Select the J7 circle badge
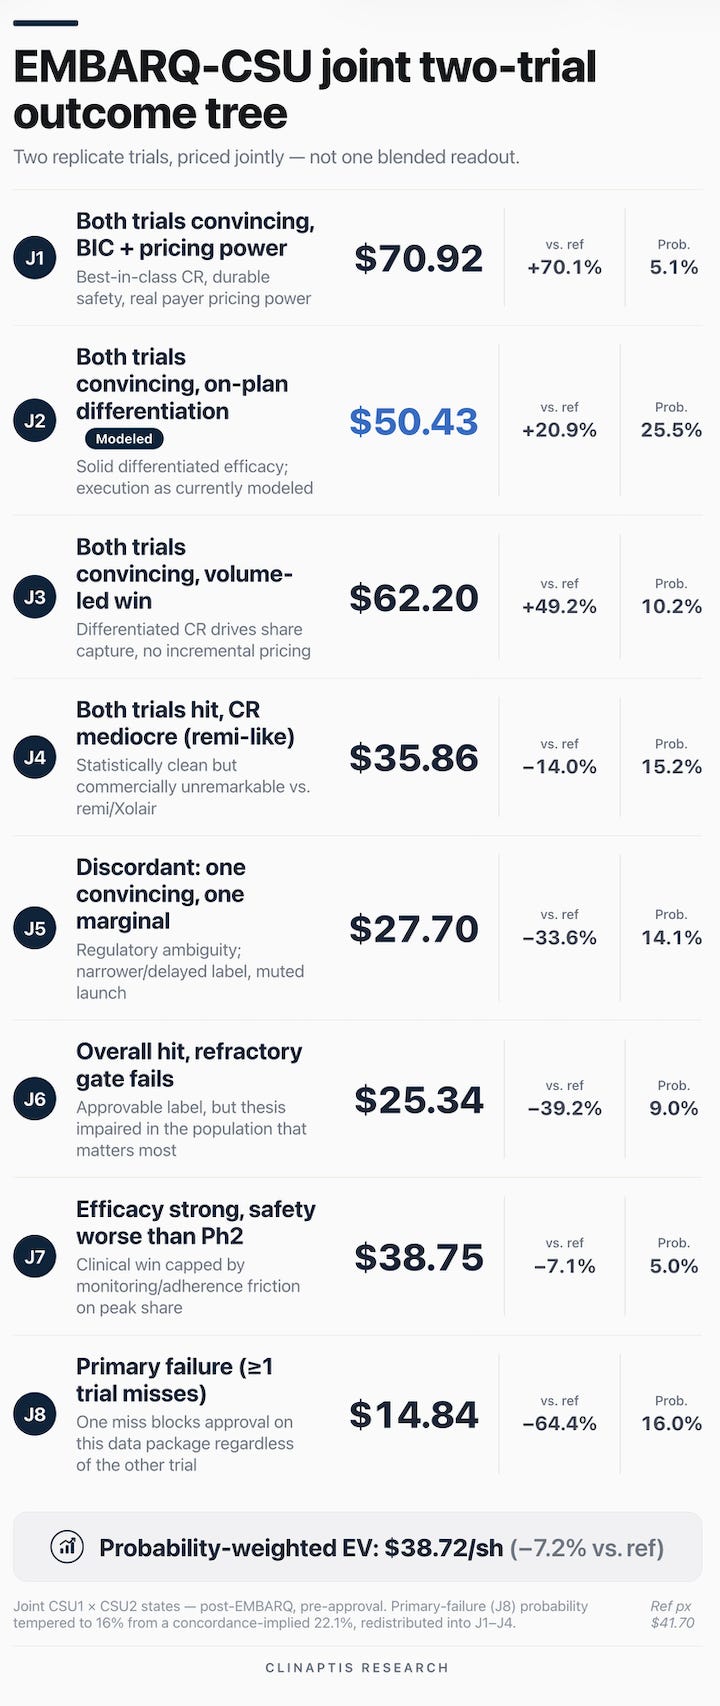This screenshot has width=720, height=1706. click(x=35, y=1257)
